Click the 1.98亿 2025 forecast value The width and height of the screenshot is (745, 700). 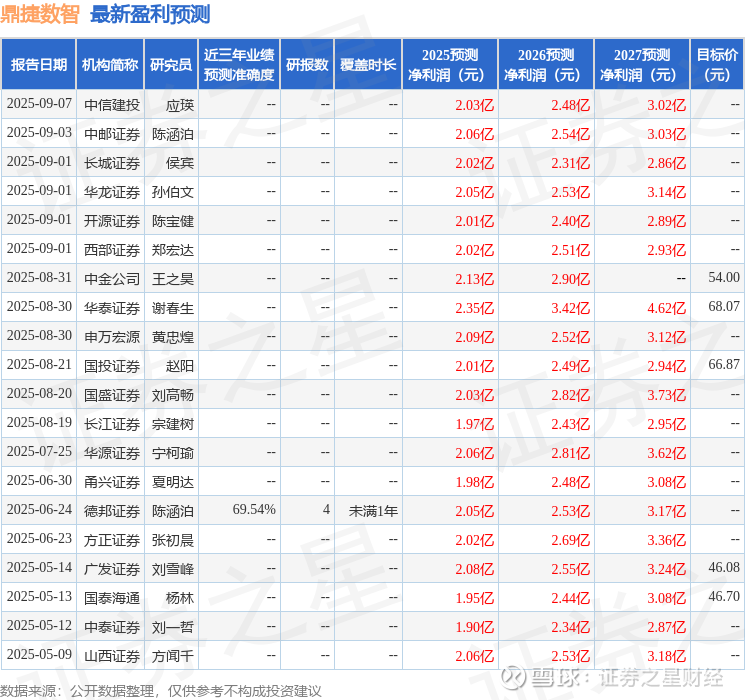(x=475, y=482)
